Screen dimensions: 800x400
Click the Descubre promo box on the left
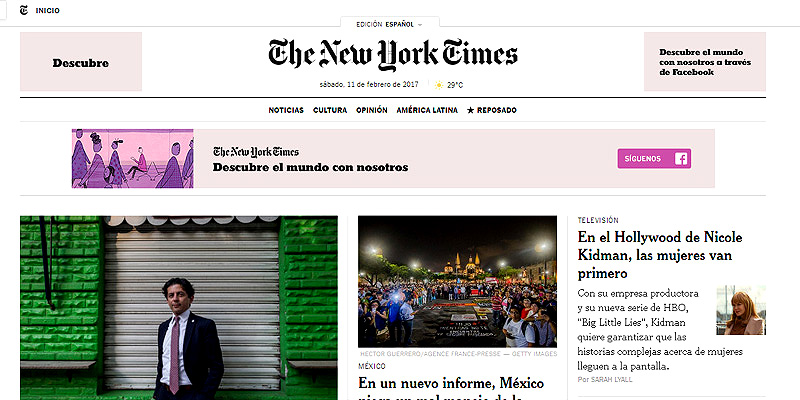pyautogui.click(x=81, y=62)
